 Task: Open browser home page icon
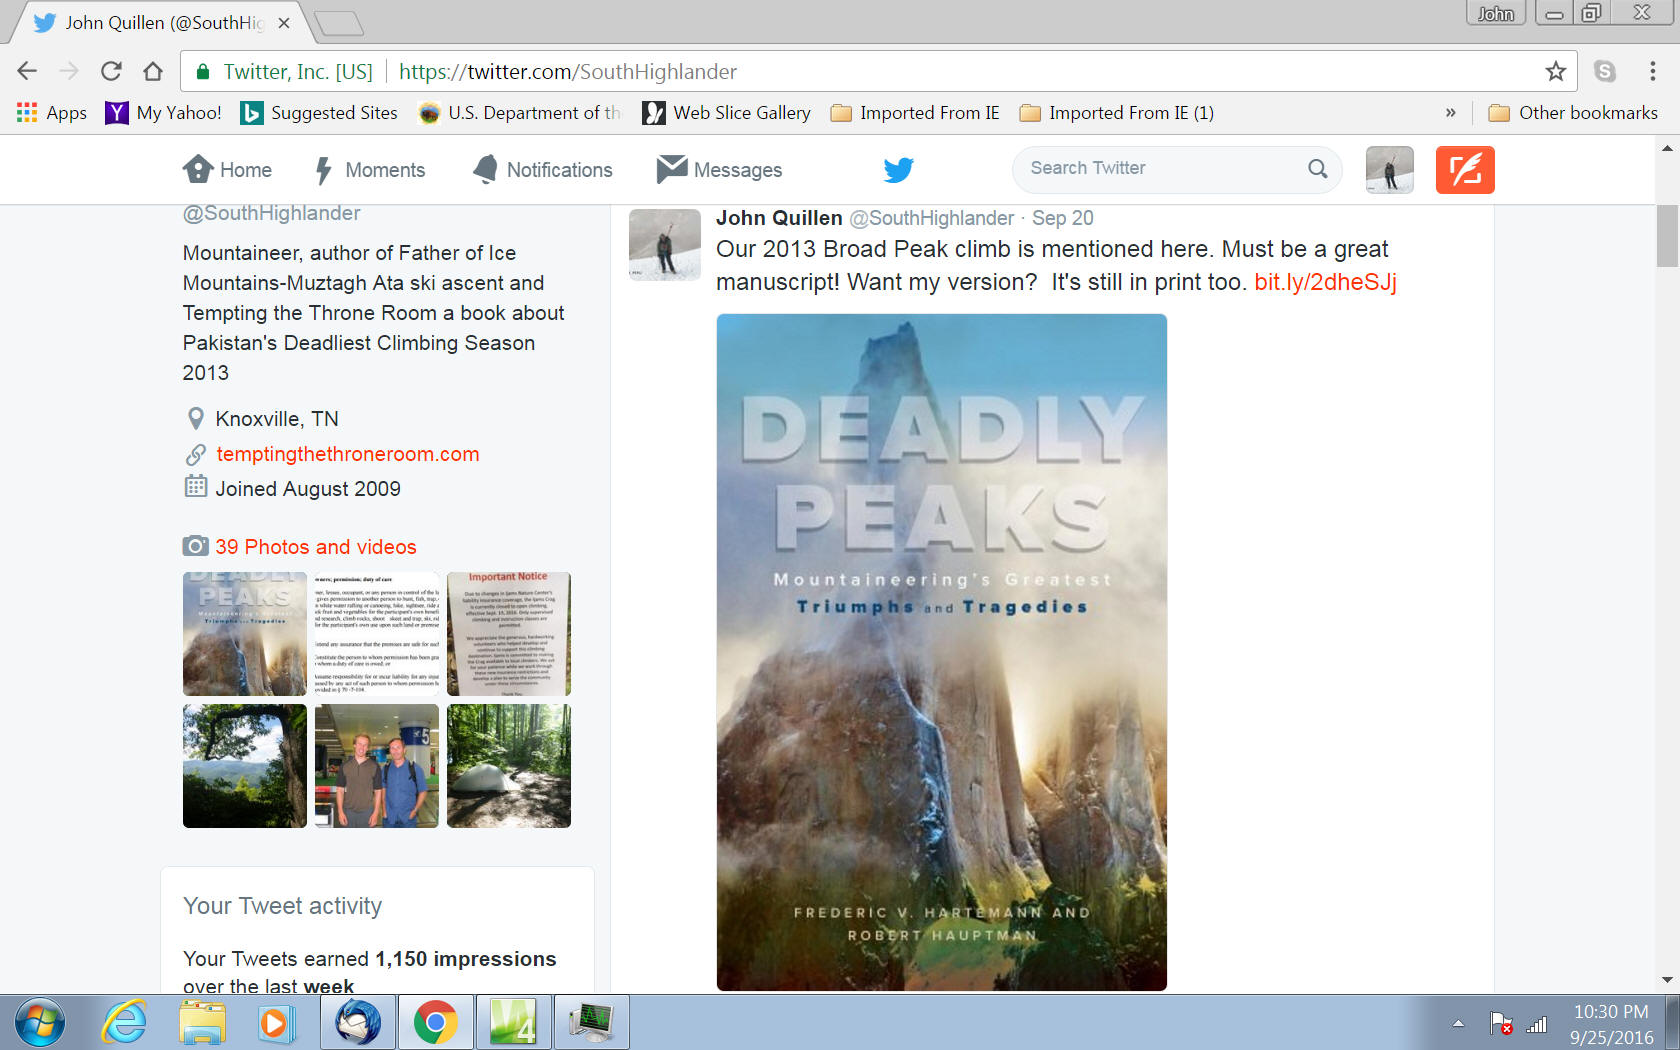(153, 71)
